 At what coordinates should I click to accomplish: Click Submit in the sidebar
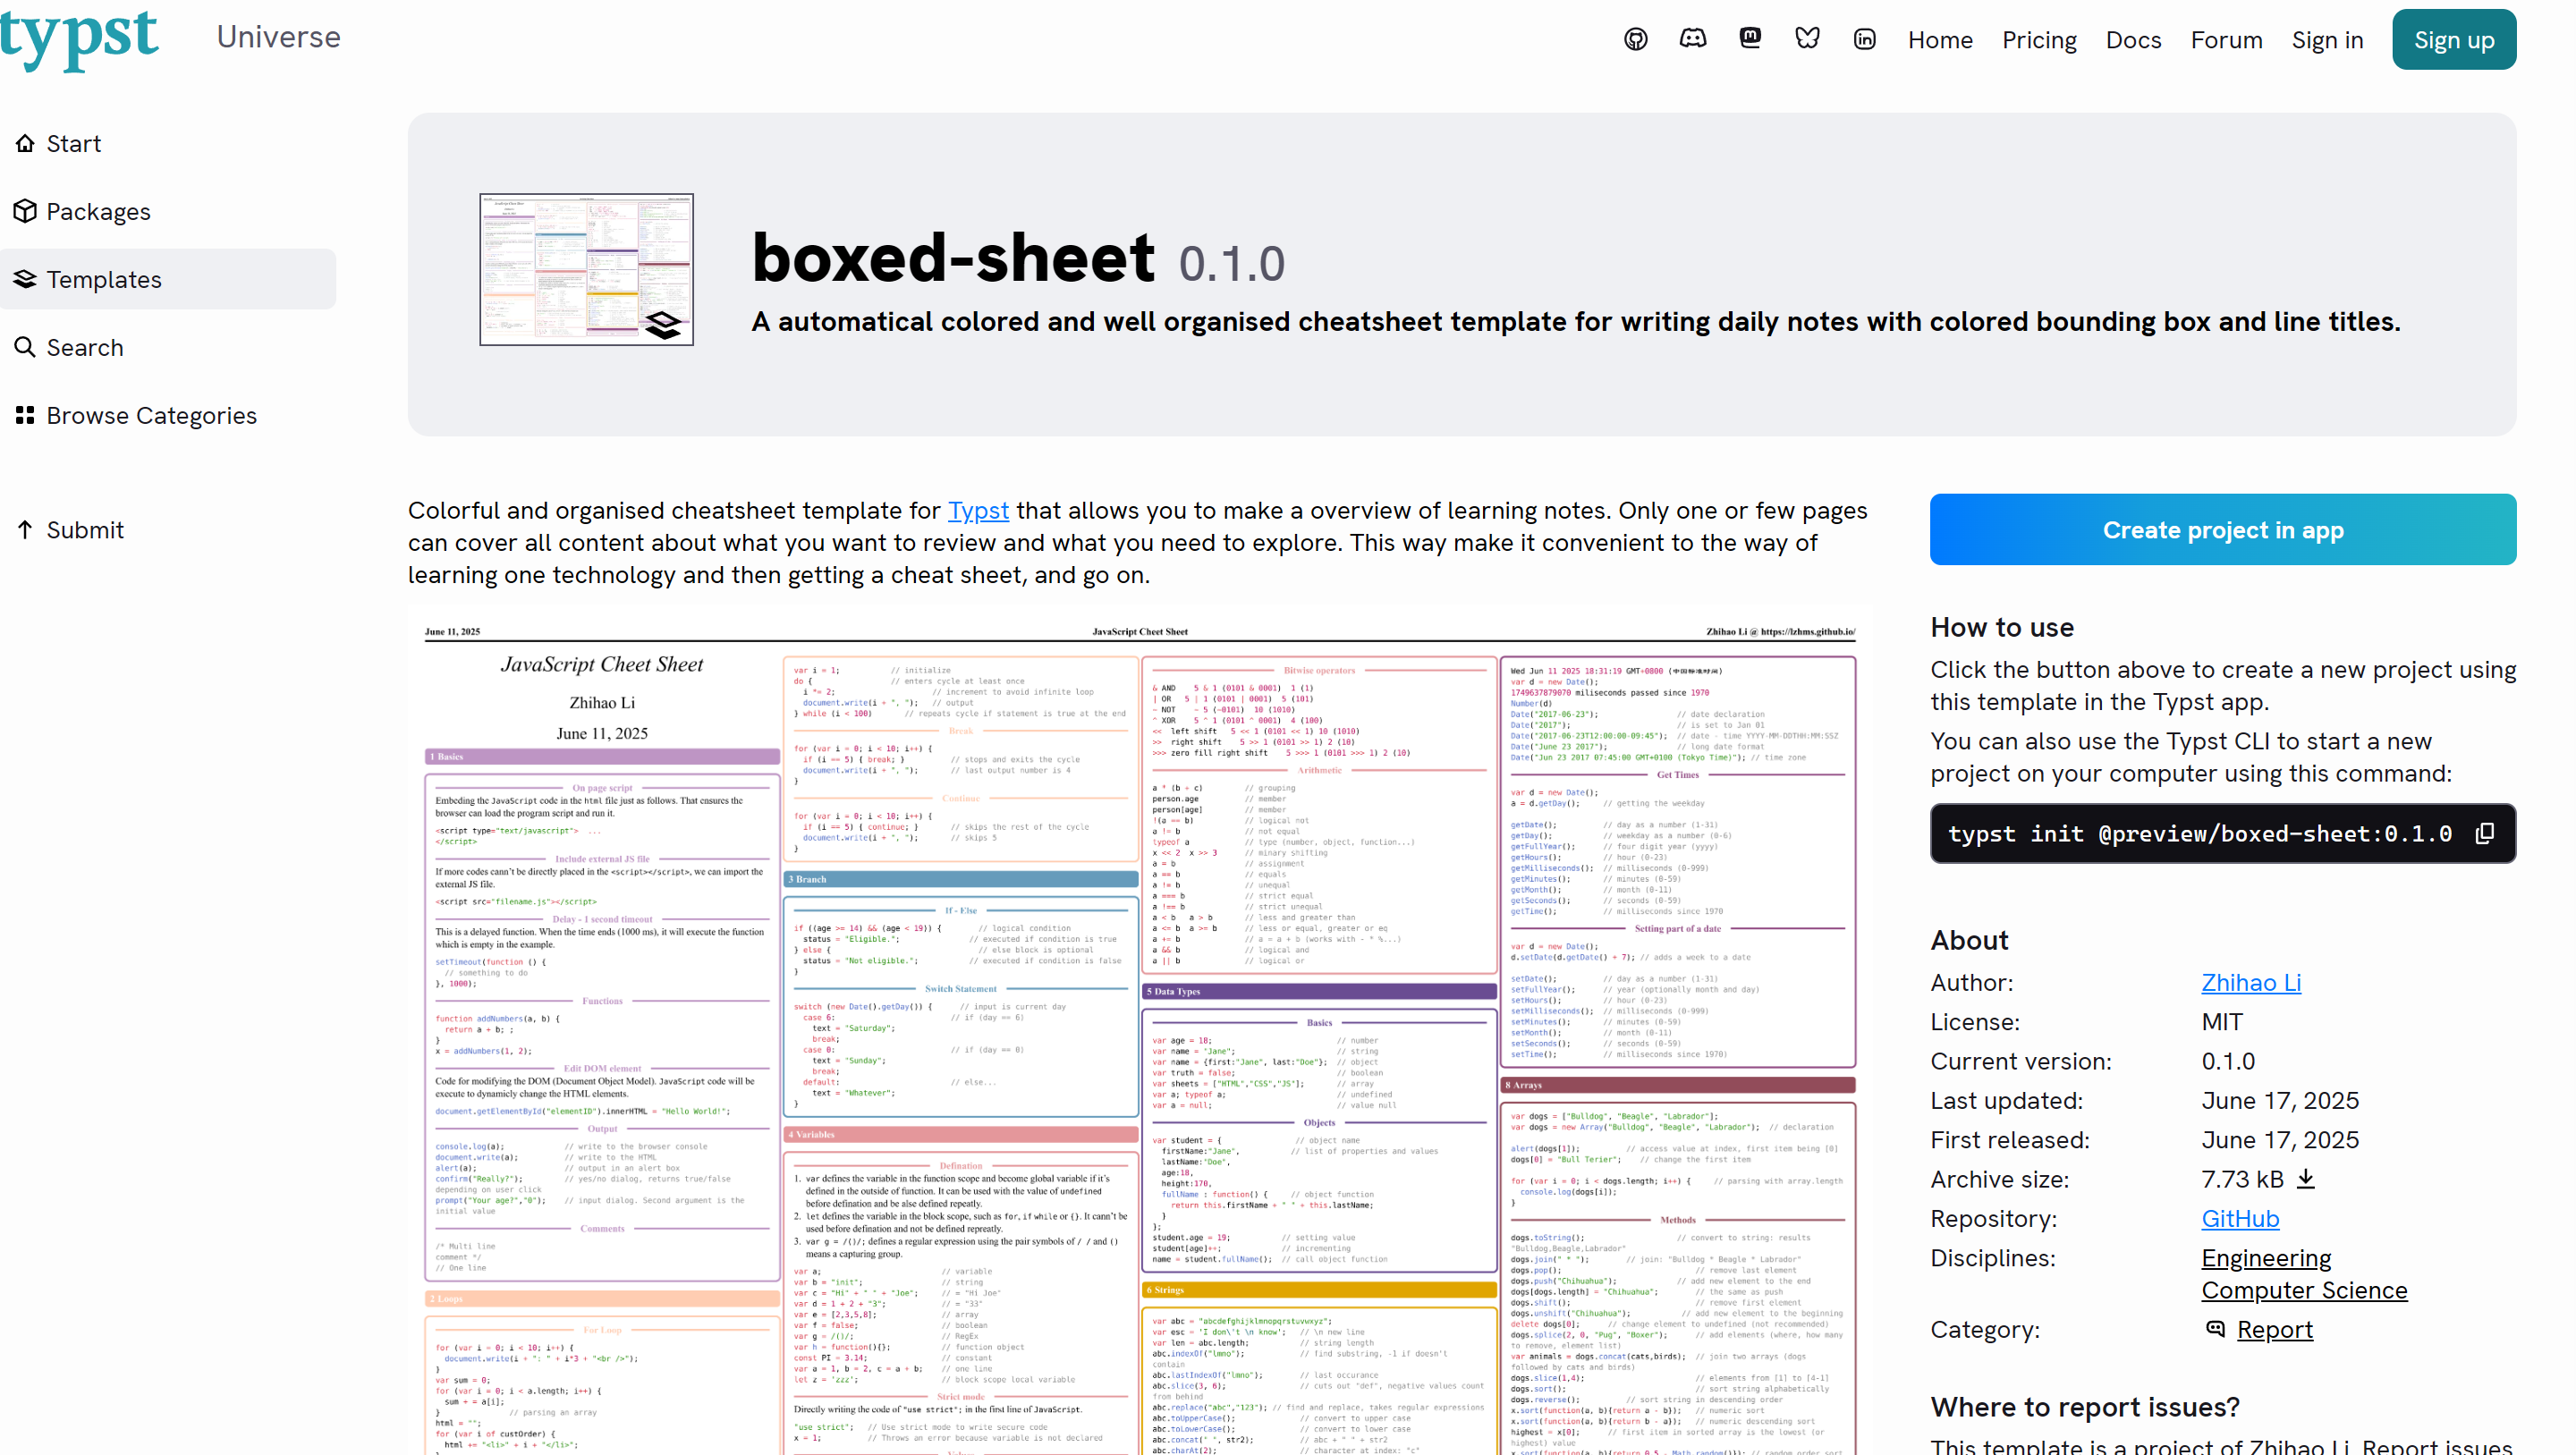pos(168,529)
